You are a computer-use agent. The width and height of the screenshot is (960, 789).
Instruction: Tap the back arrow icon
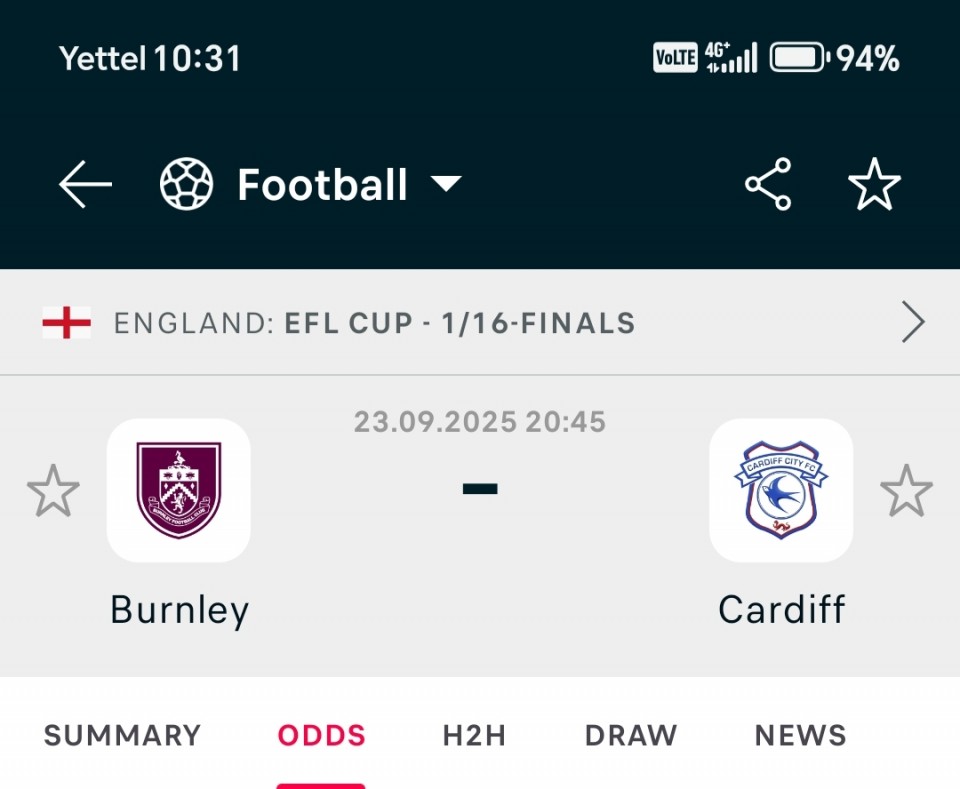(85, 186)
